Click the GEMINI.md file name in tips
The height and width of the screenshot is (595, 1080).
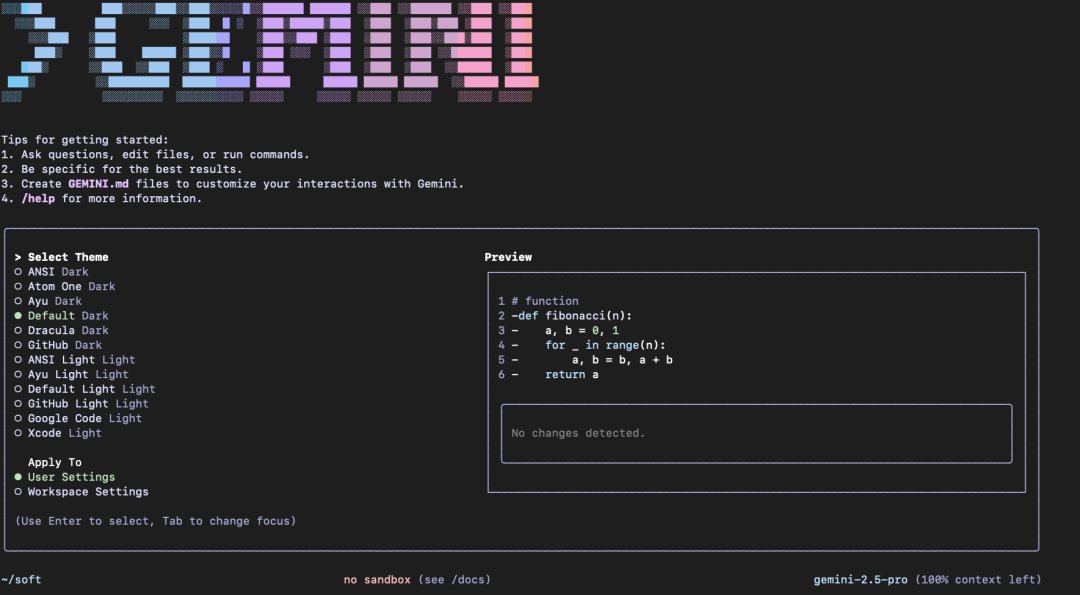(98, 184)
